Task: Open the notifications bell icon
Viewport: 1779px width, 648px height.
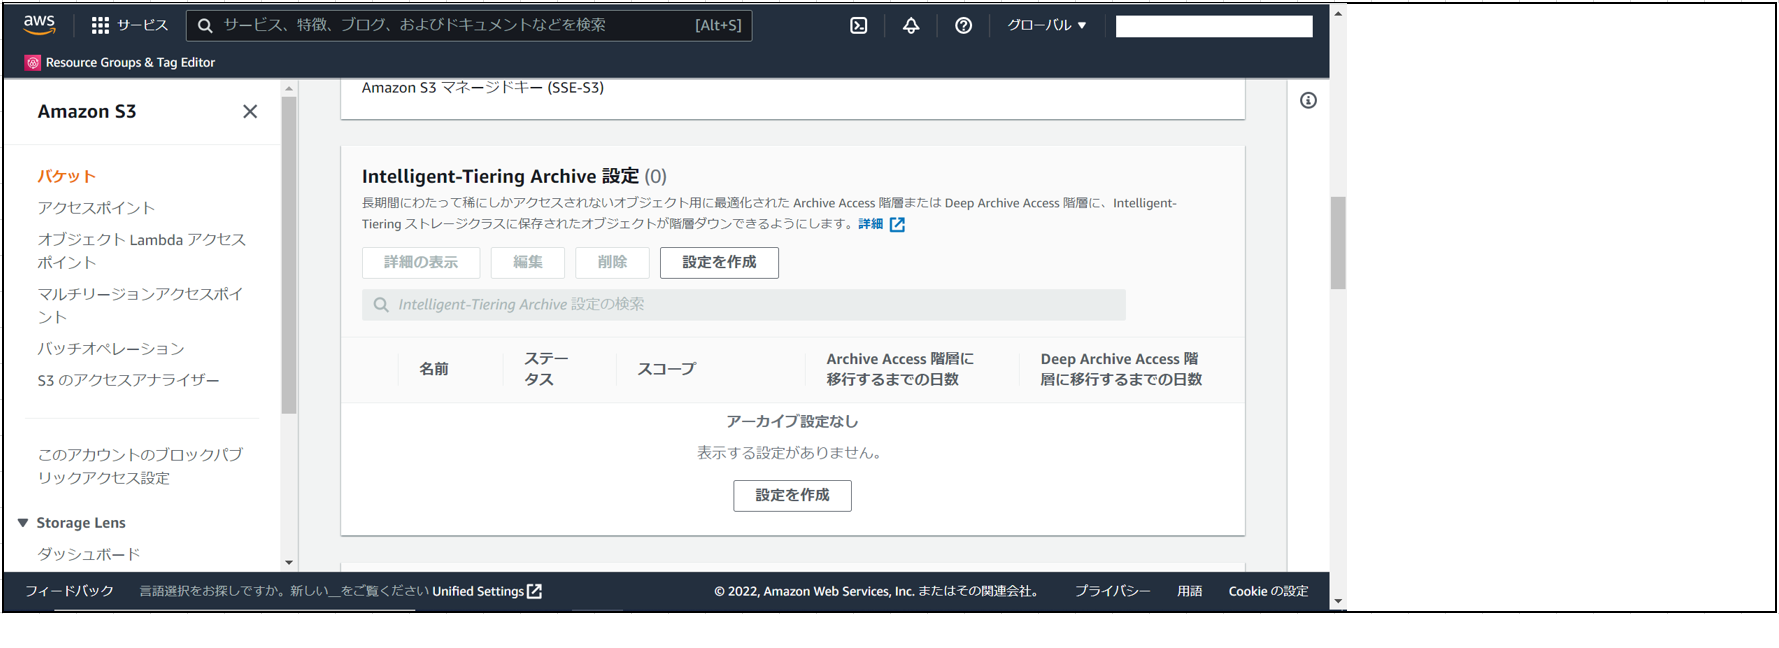Action: pos(911,25)
